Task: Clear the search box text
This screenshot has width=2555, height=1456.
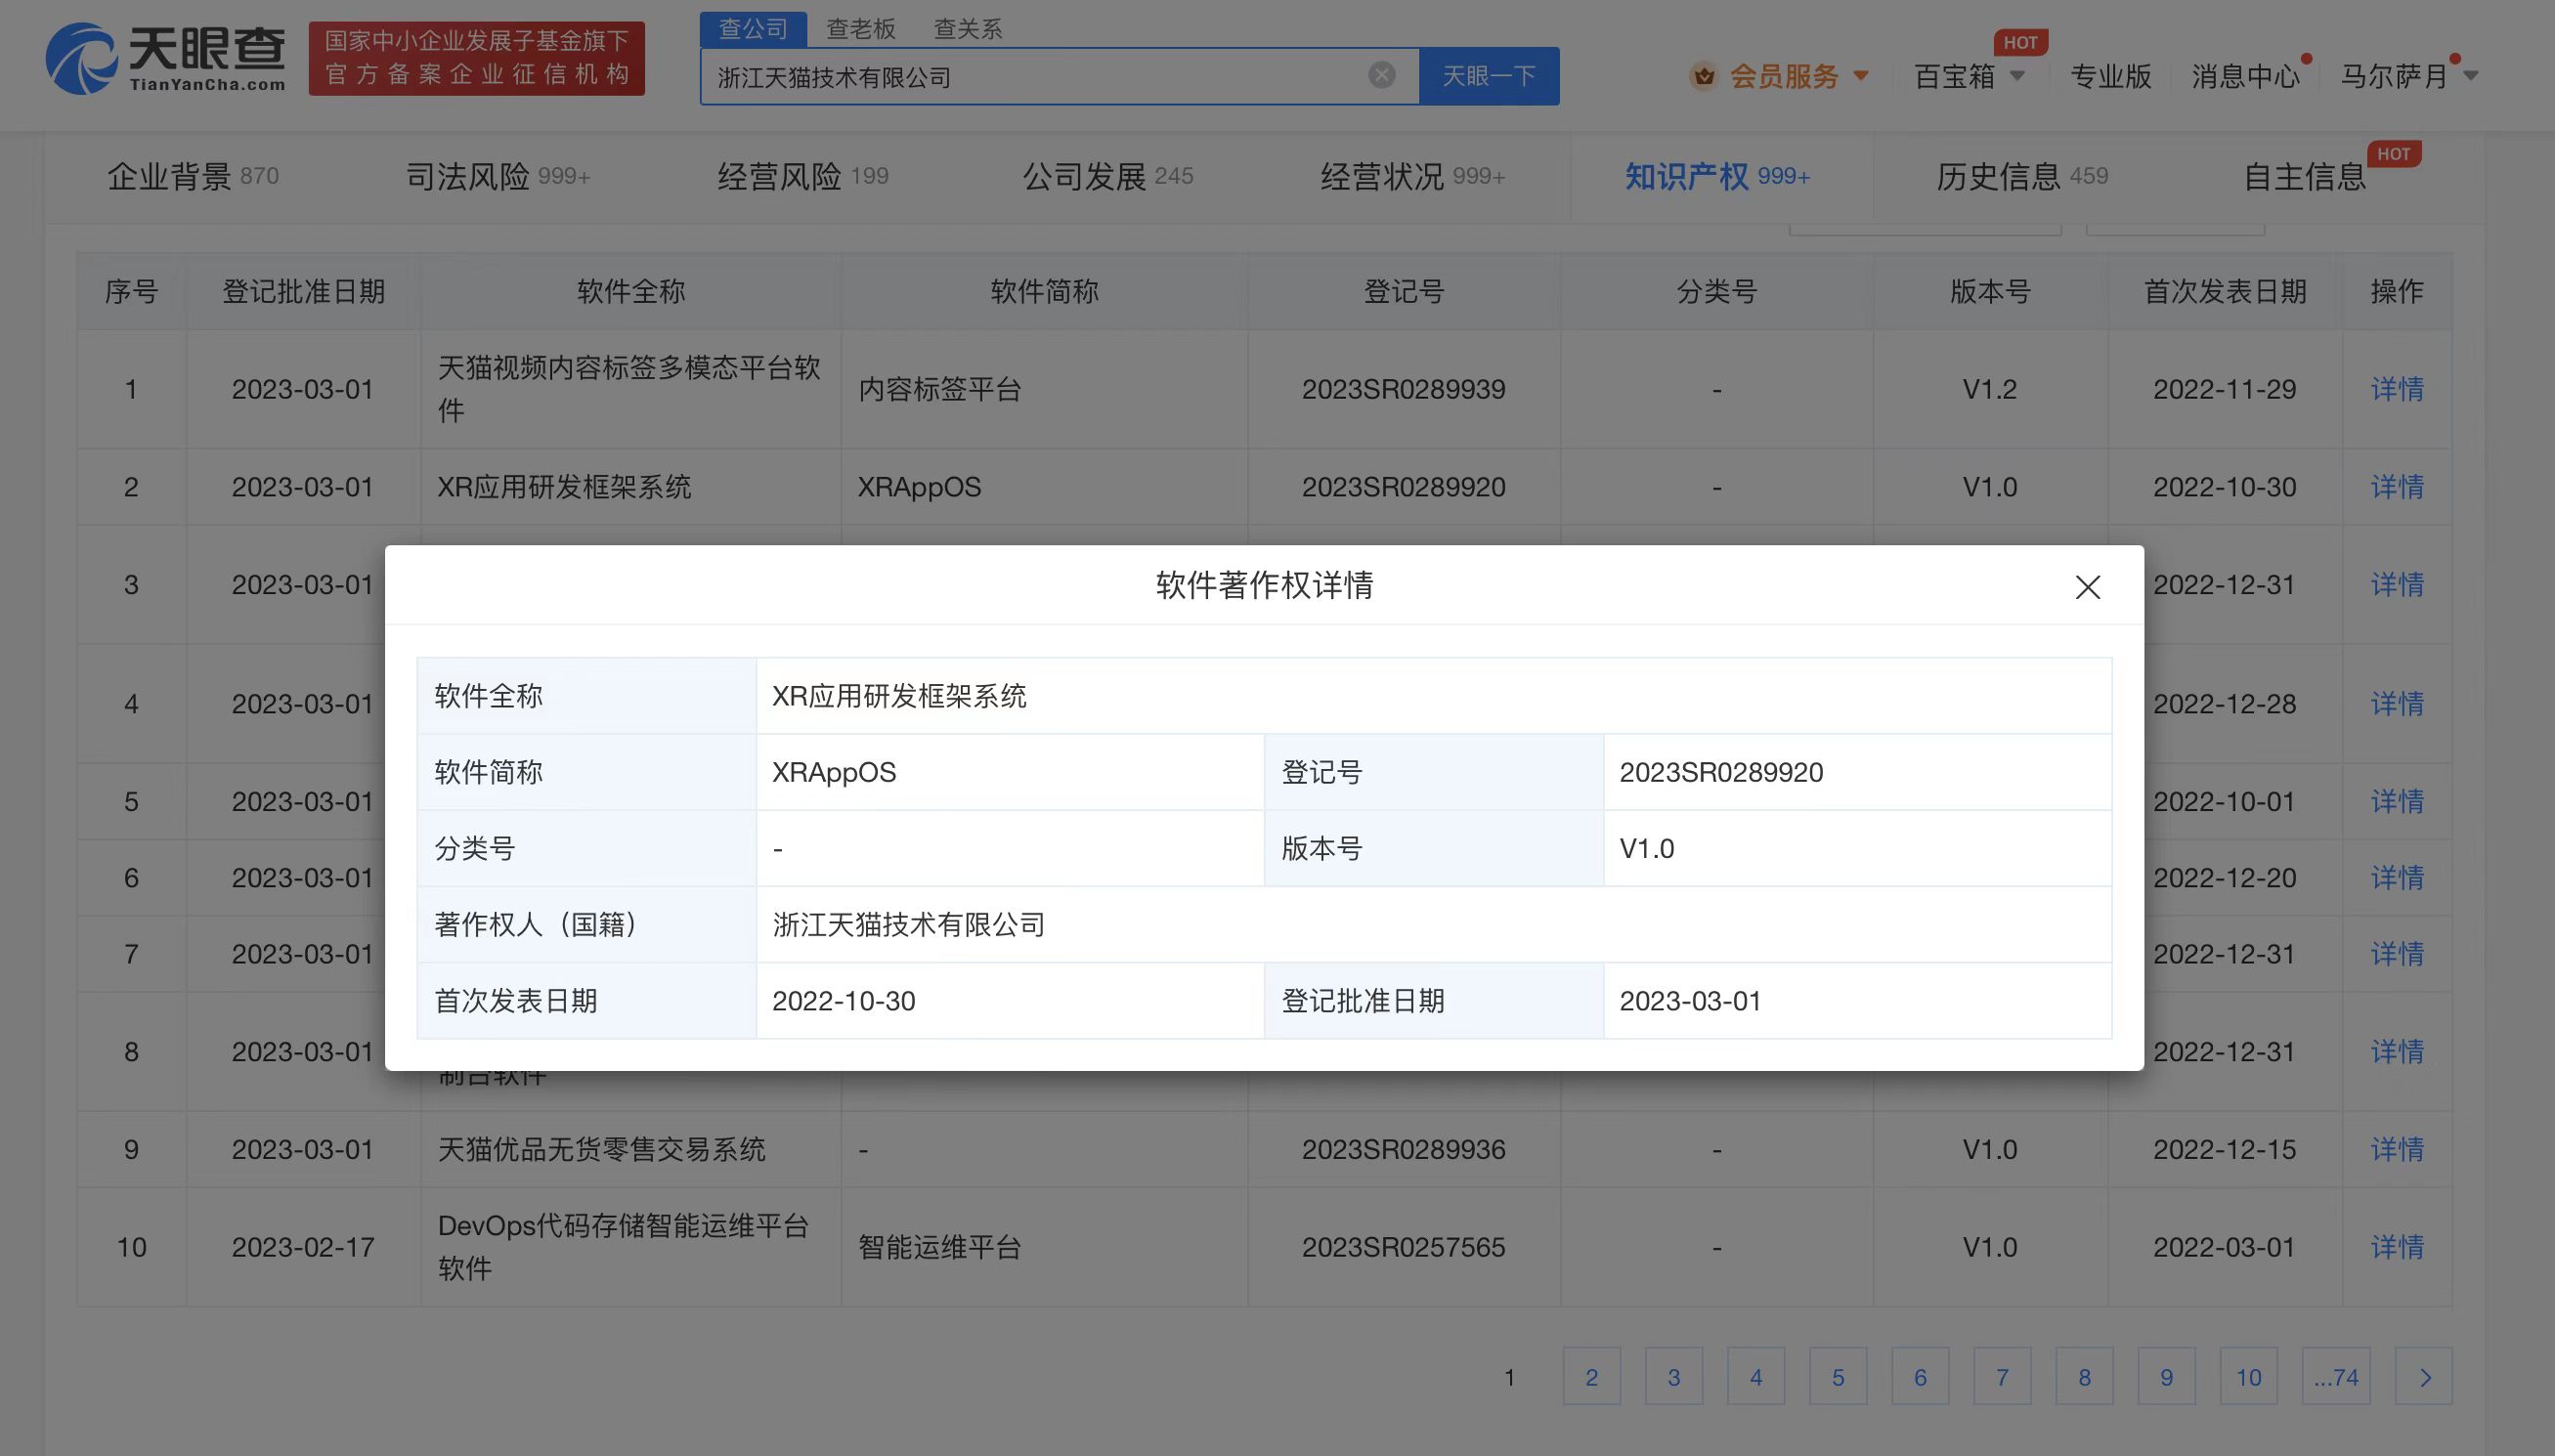Action: coord(1381,75)
